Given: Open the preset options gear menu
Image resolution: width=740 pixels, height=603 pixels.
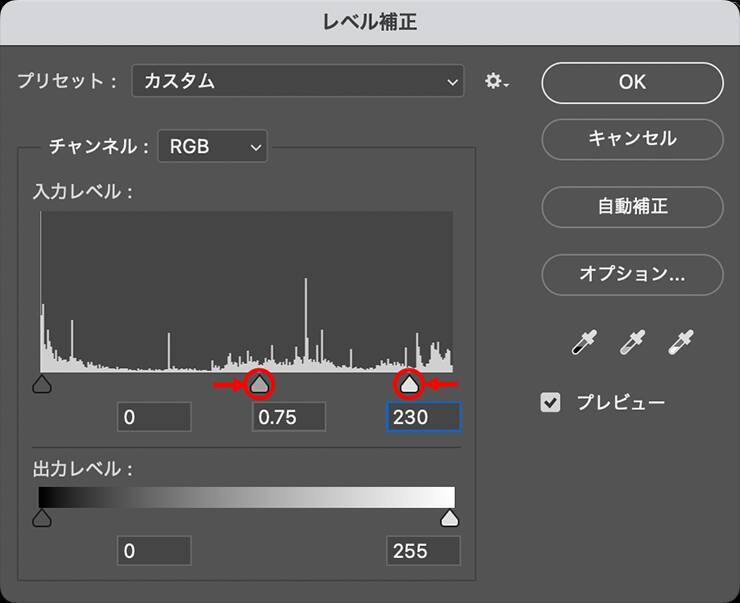Looking at the screenshot, I should click(496, 82).
